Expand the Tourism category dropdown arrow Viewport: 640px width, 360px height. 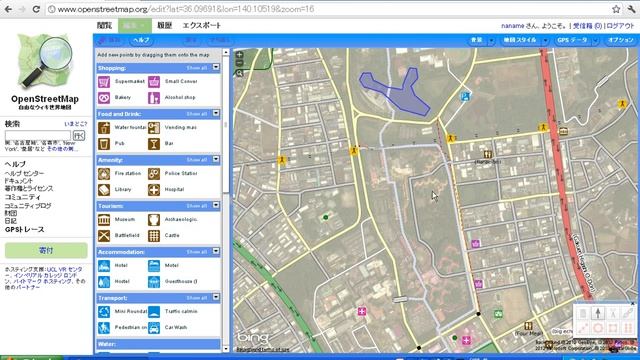point(216,205)
